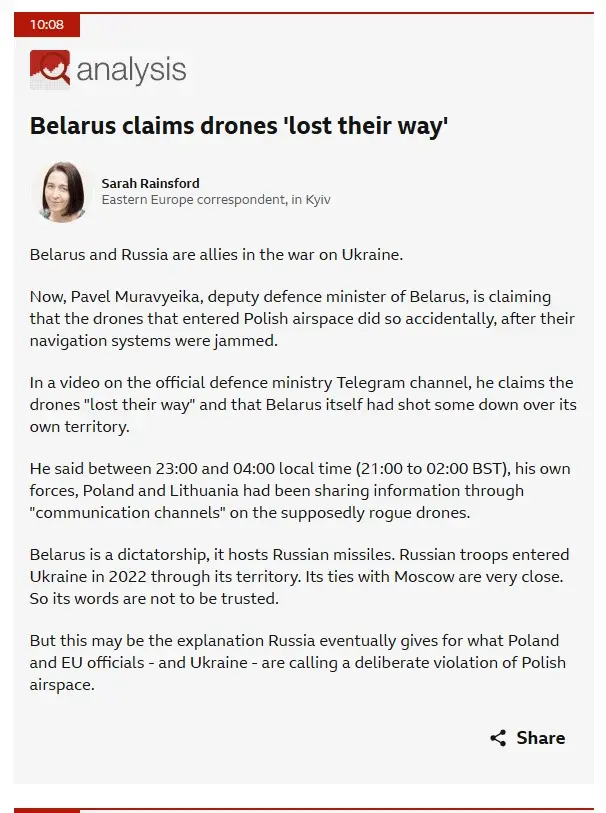Click author name Sarah Rainsford
Viewport: 606px width, 813px height.
click(150, 183)
